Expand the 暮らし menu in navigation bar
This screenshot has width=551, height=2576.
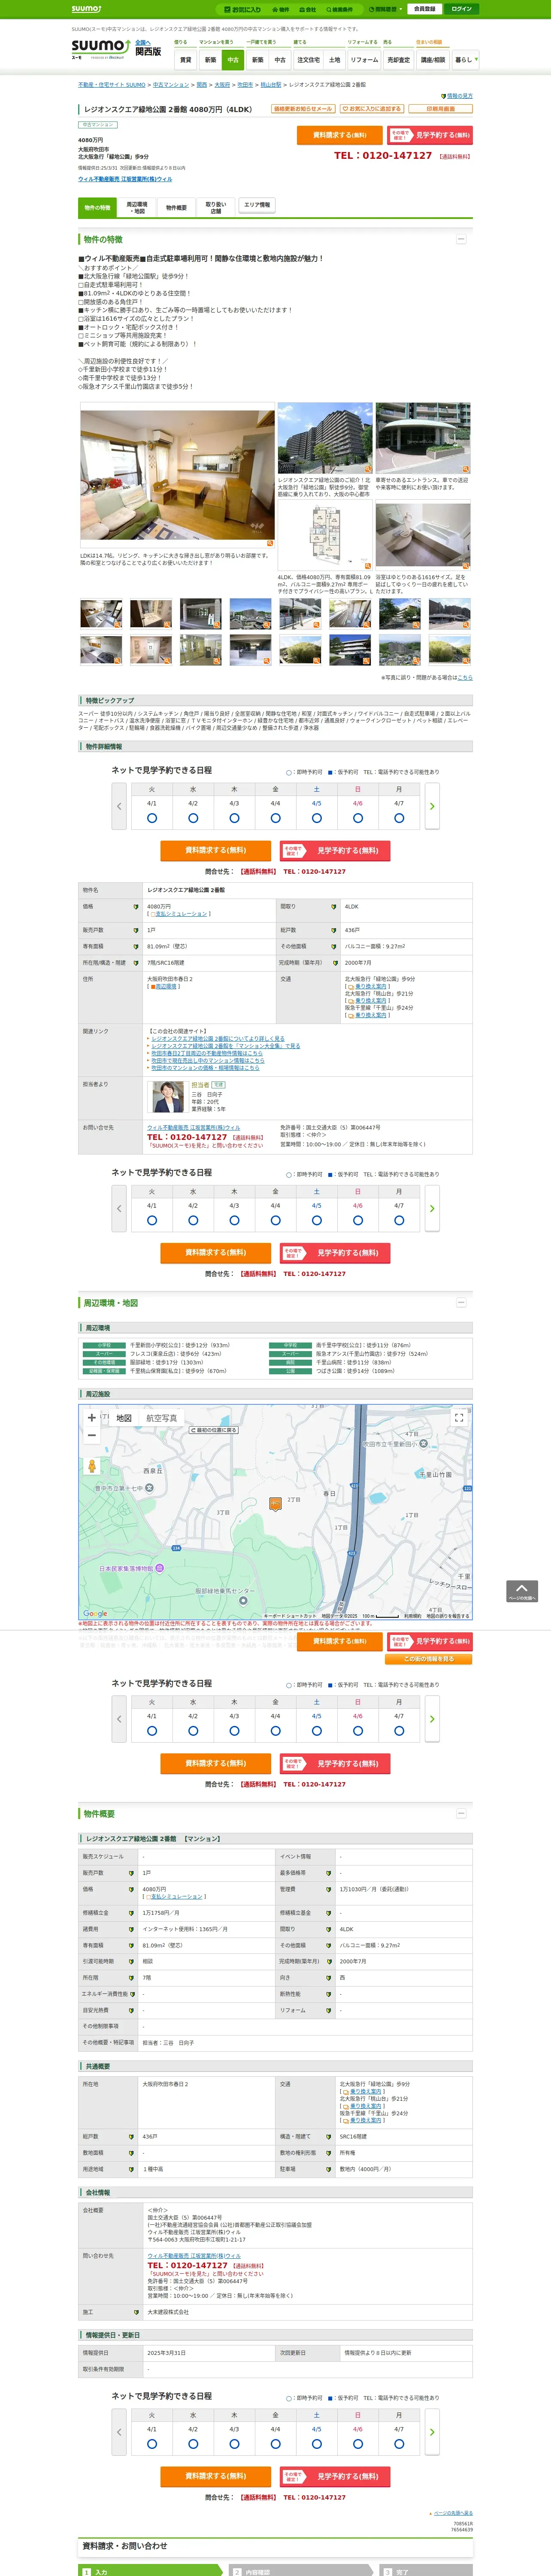pos(465,60)
